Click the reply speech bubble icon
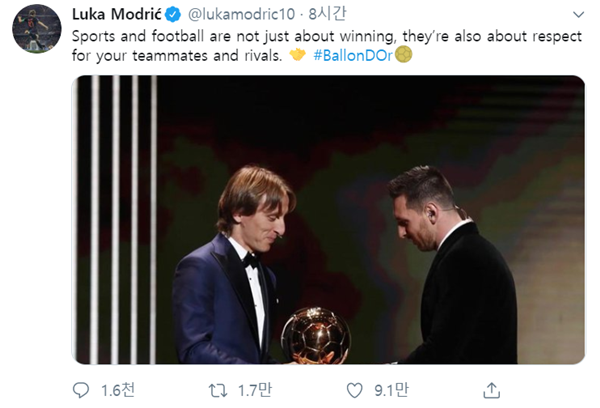Screen dimensions: 600x408 [81, 390]
